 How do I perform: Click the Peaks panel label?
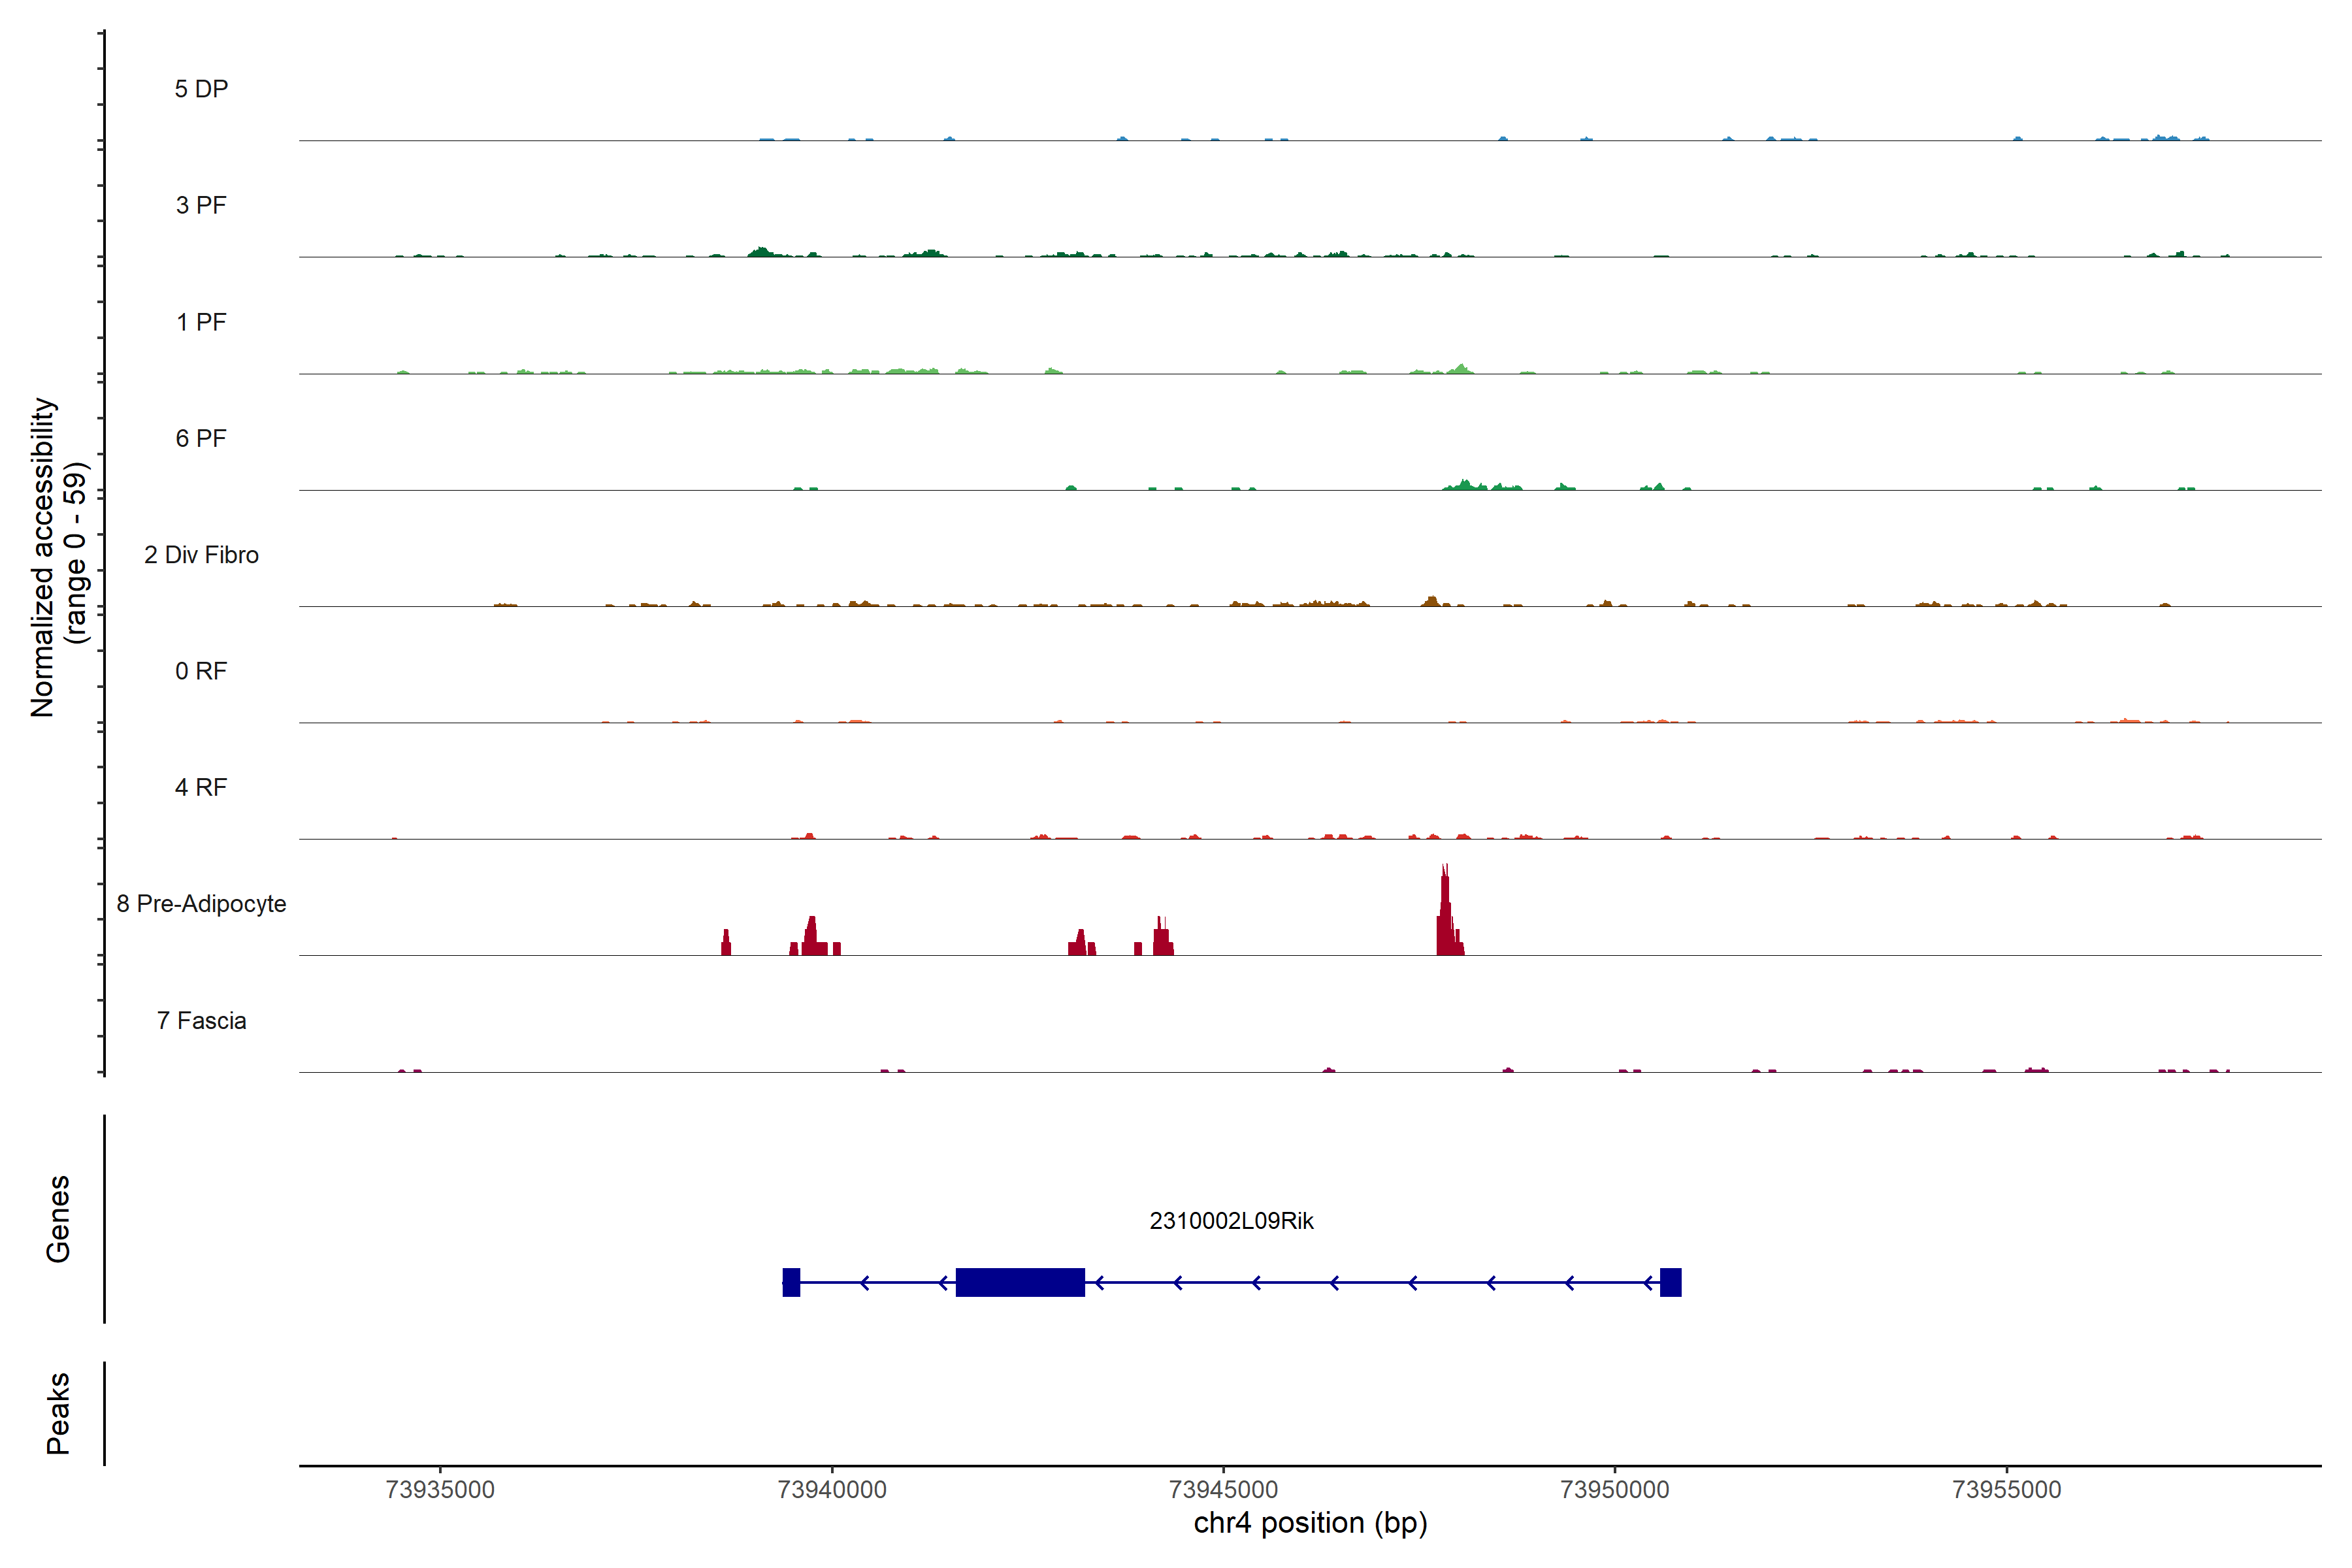pyautogui.click(x=58, y=1413)
